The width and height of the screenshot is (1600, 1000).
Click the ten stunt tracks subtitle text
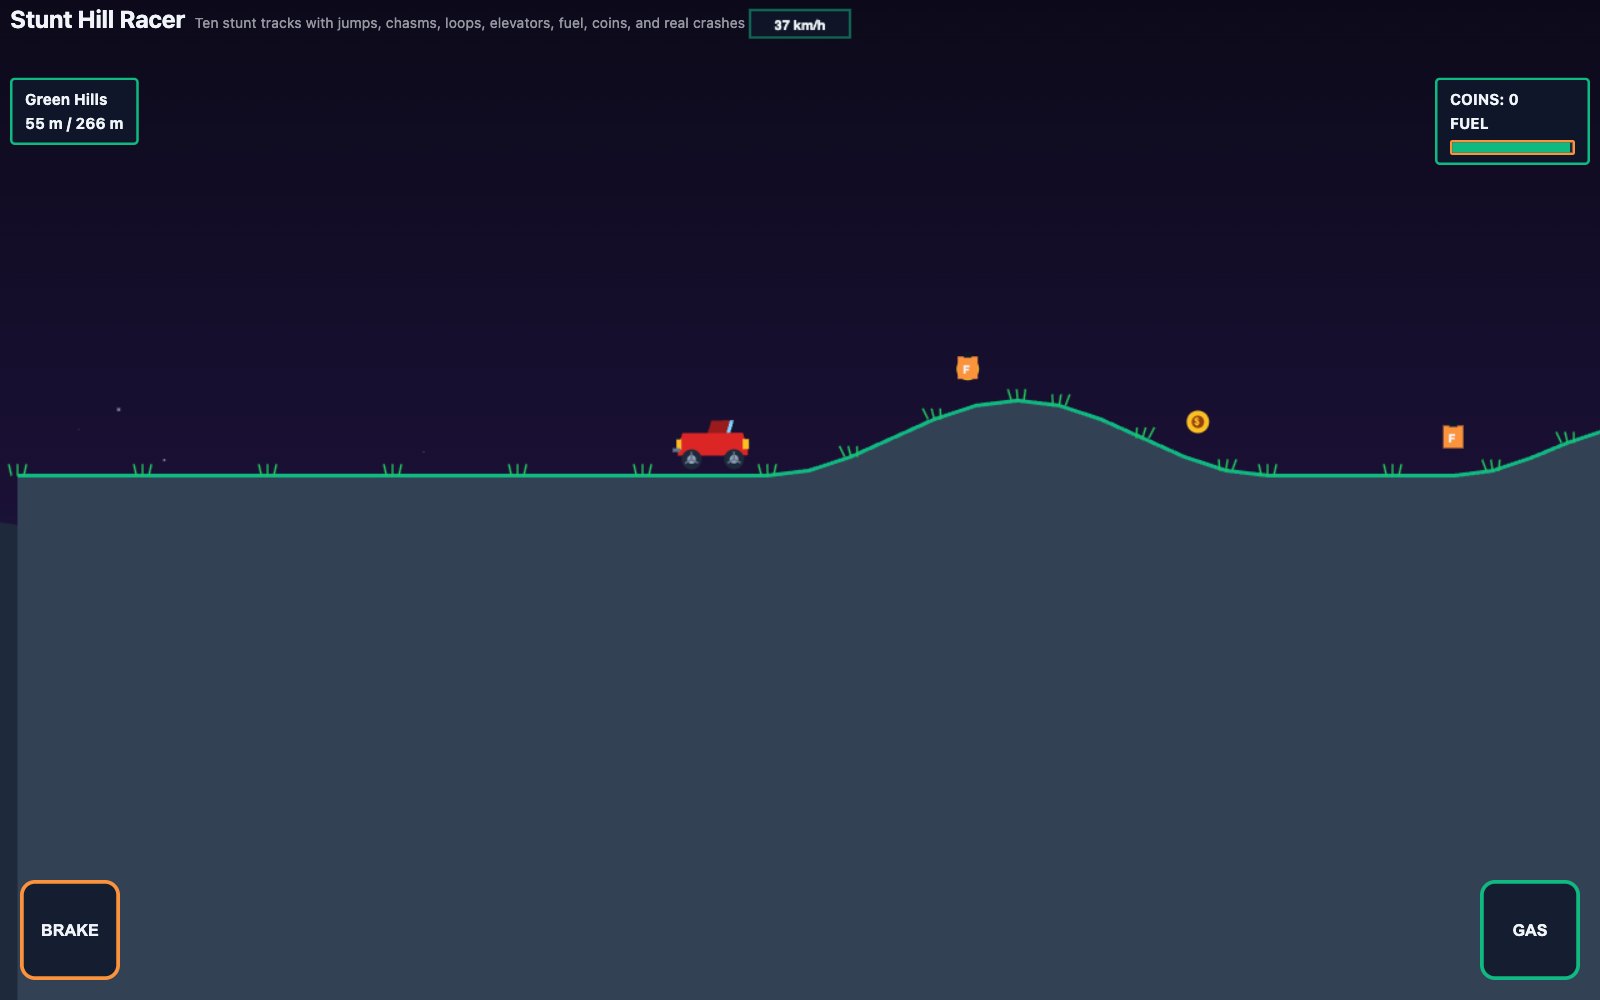[x=470, y=23]
